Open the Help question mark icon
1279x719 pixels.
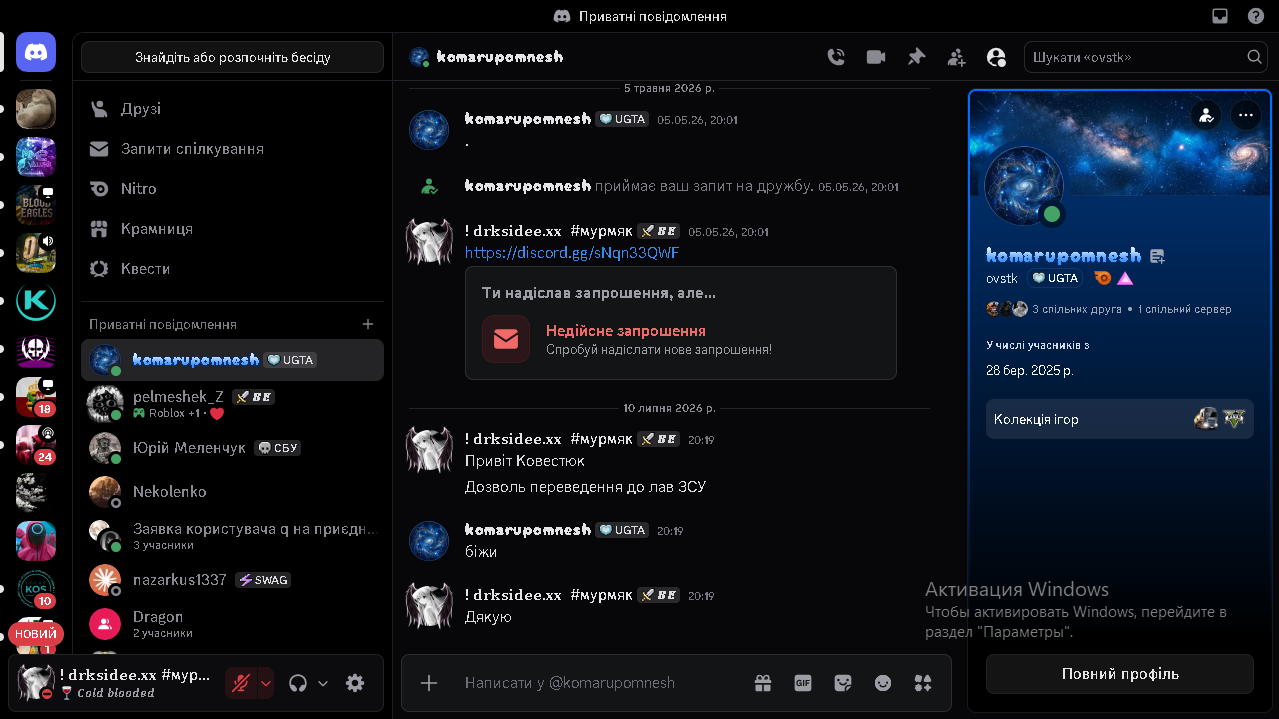tap(1256, 16)
